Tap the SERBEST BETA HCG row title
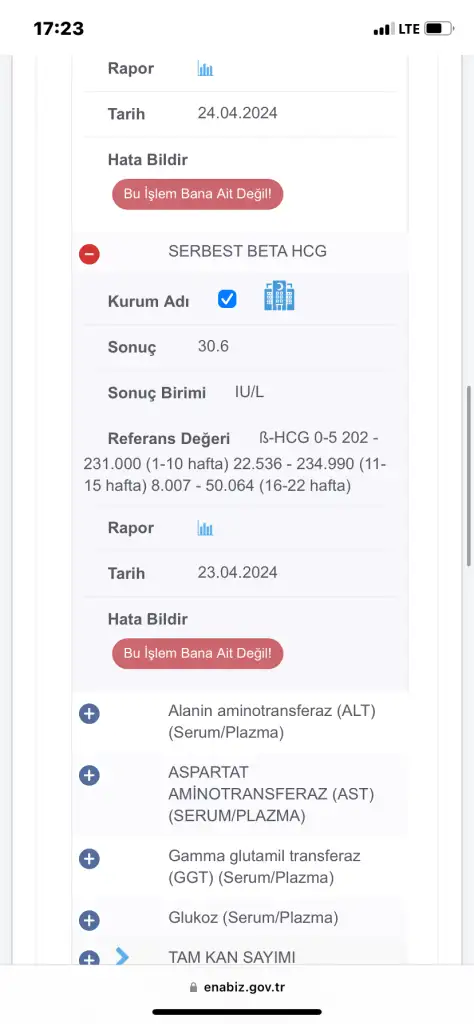Screen dimensions: 474x1024 click(247, 251)
